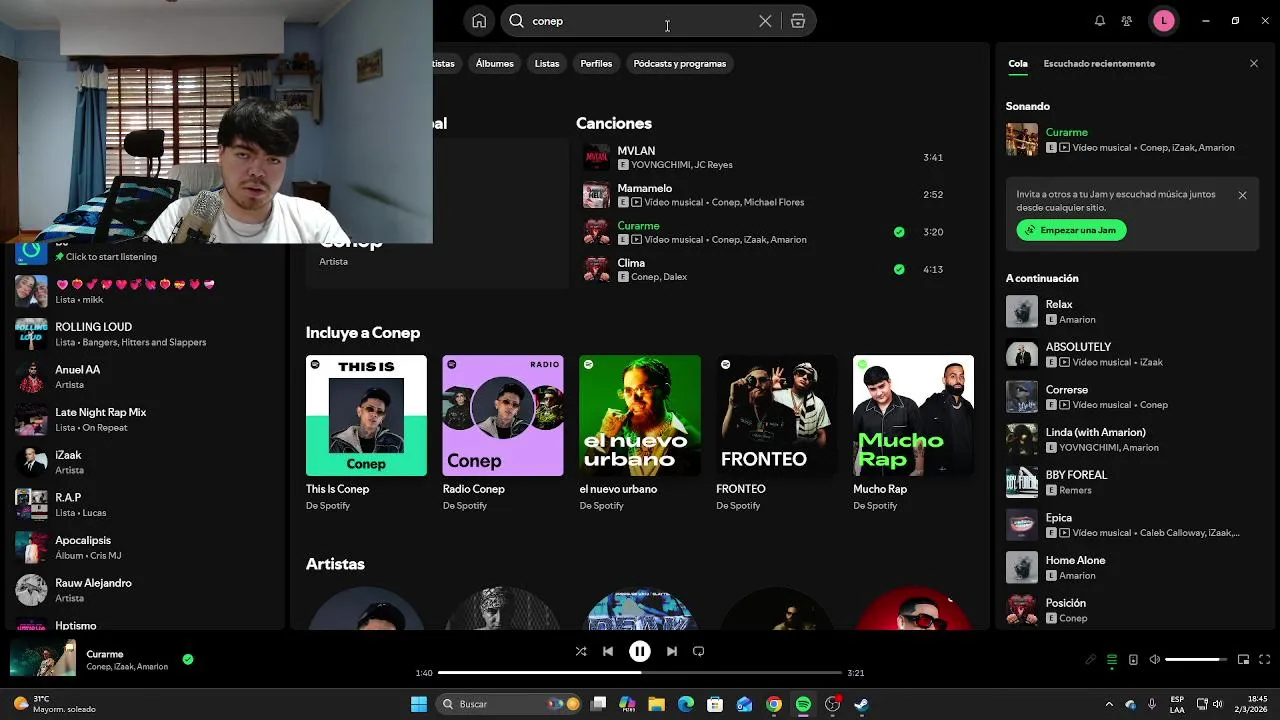Seek within the song progress bar
The height and width of the screenshot is (720, 1280).
[640, 673]
